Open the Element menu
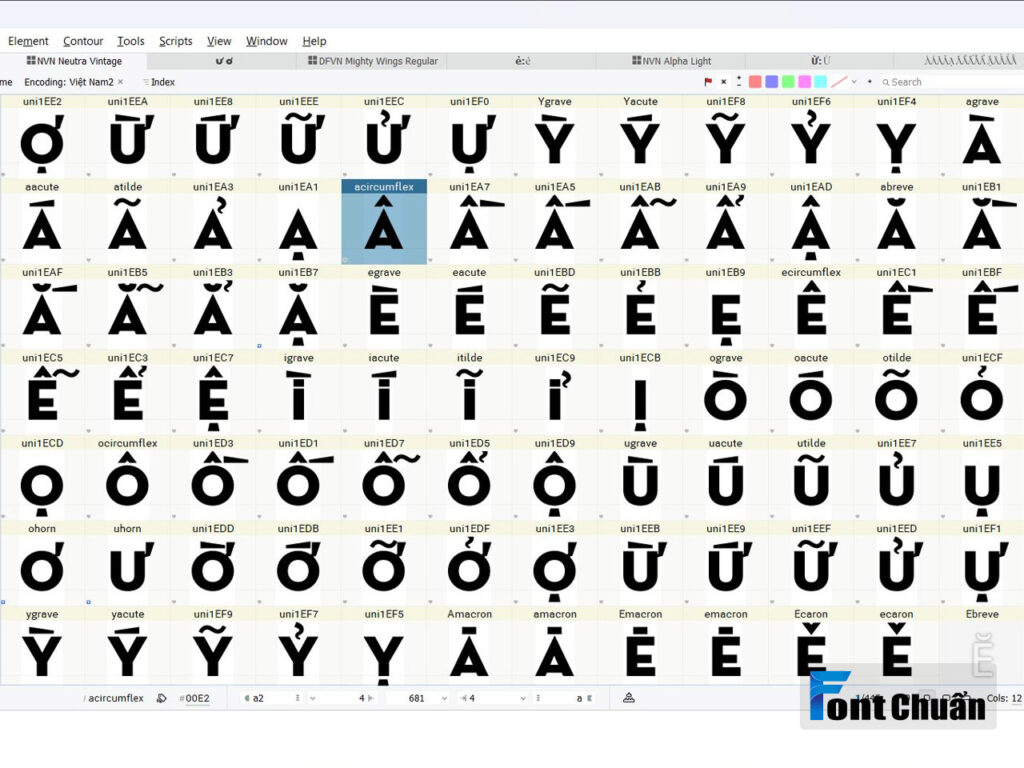Viewport: 1024px width, 768px height. pos(28,41)
